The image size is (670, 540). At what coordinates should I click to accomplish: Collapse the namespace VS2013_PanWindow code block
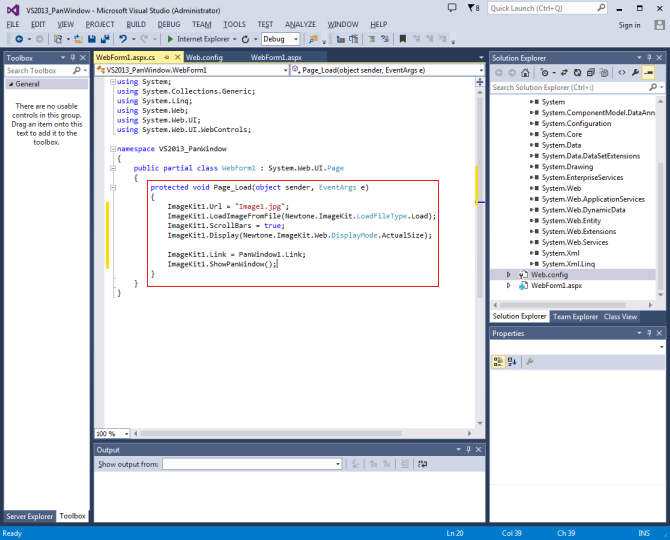(113, 149)
